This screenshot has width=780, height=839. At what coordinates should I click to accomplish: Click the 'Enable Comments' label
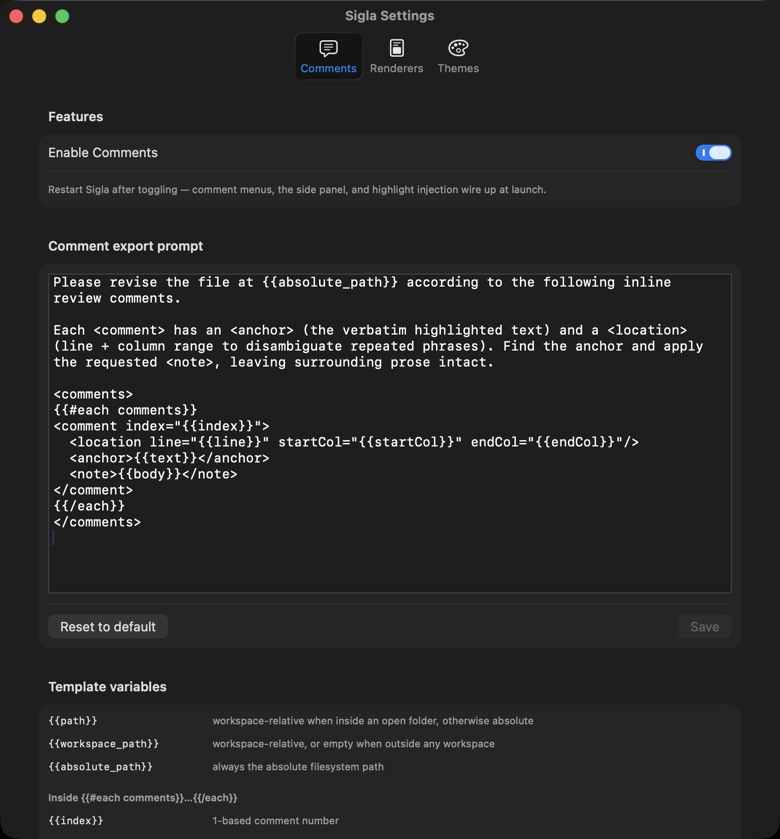pos(103,152)
